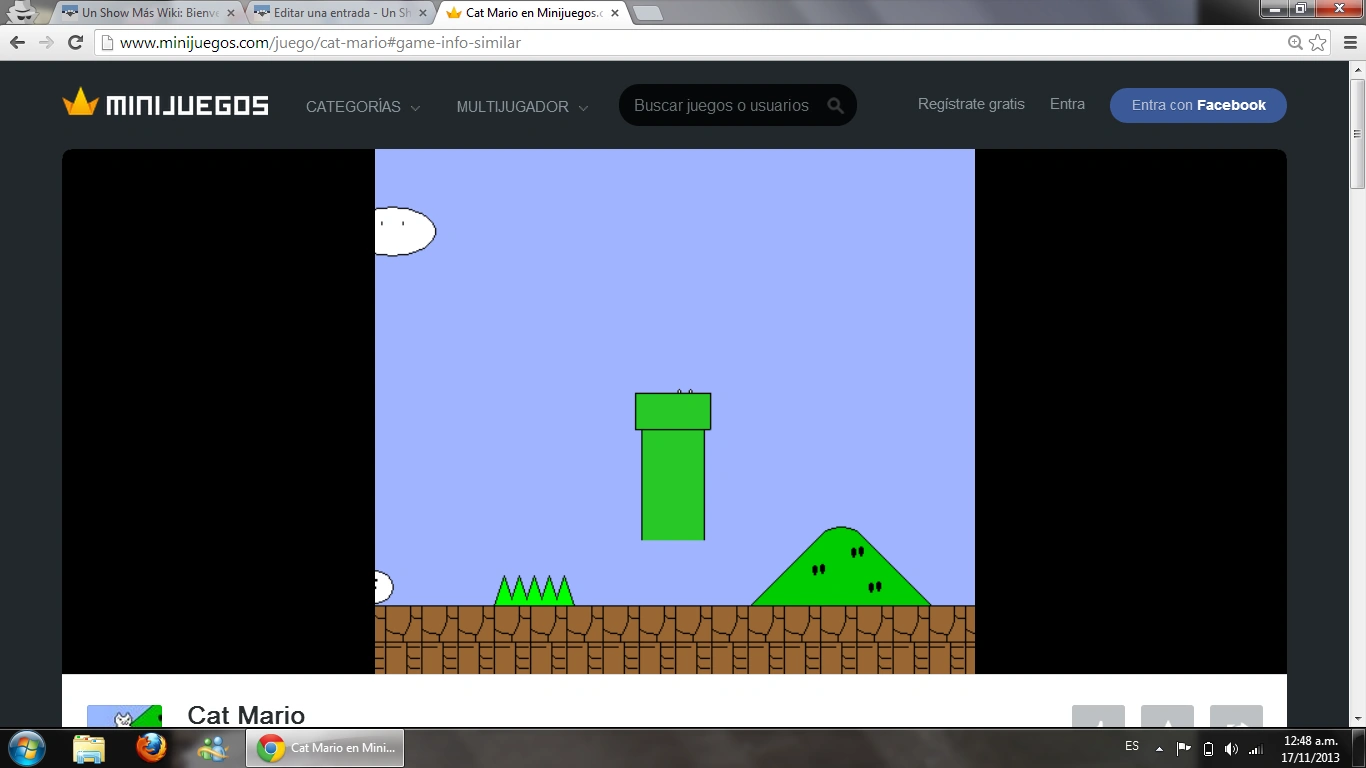This screenshot has height=768, width=1366.
Task: Click the Cat Mario game title
Action: click(x=246, y=715)
